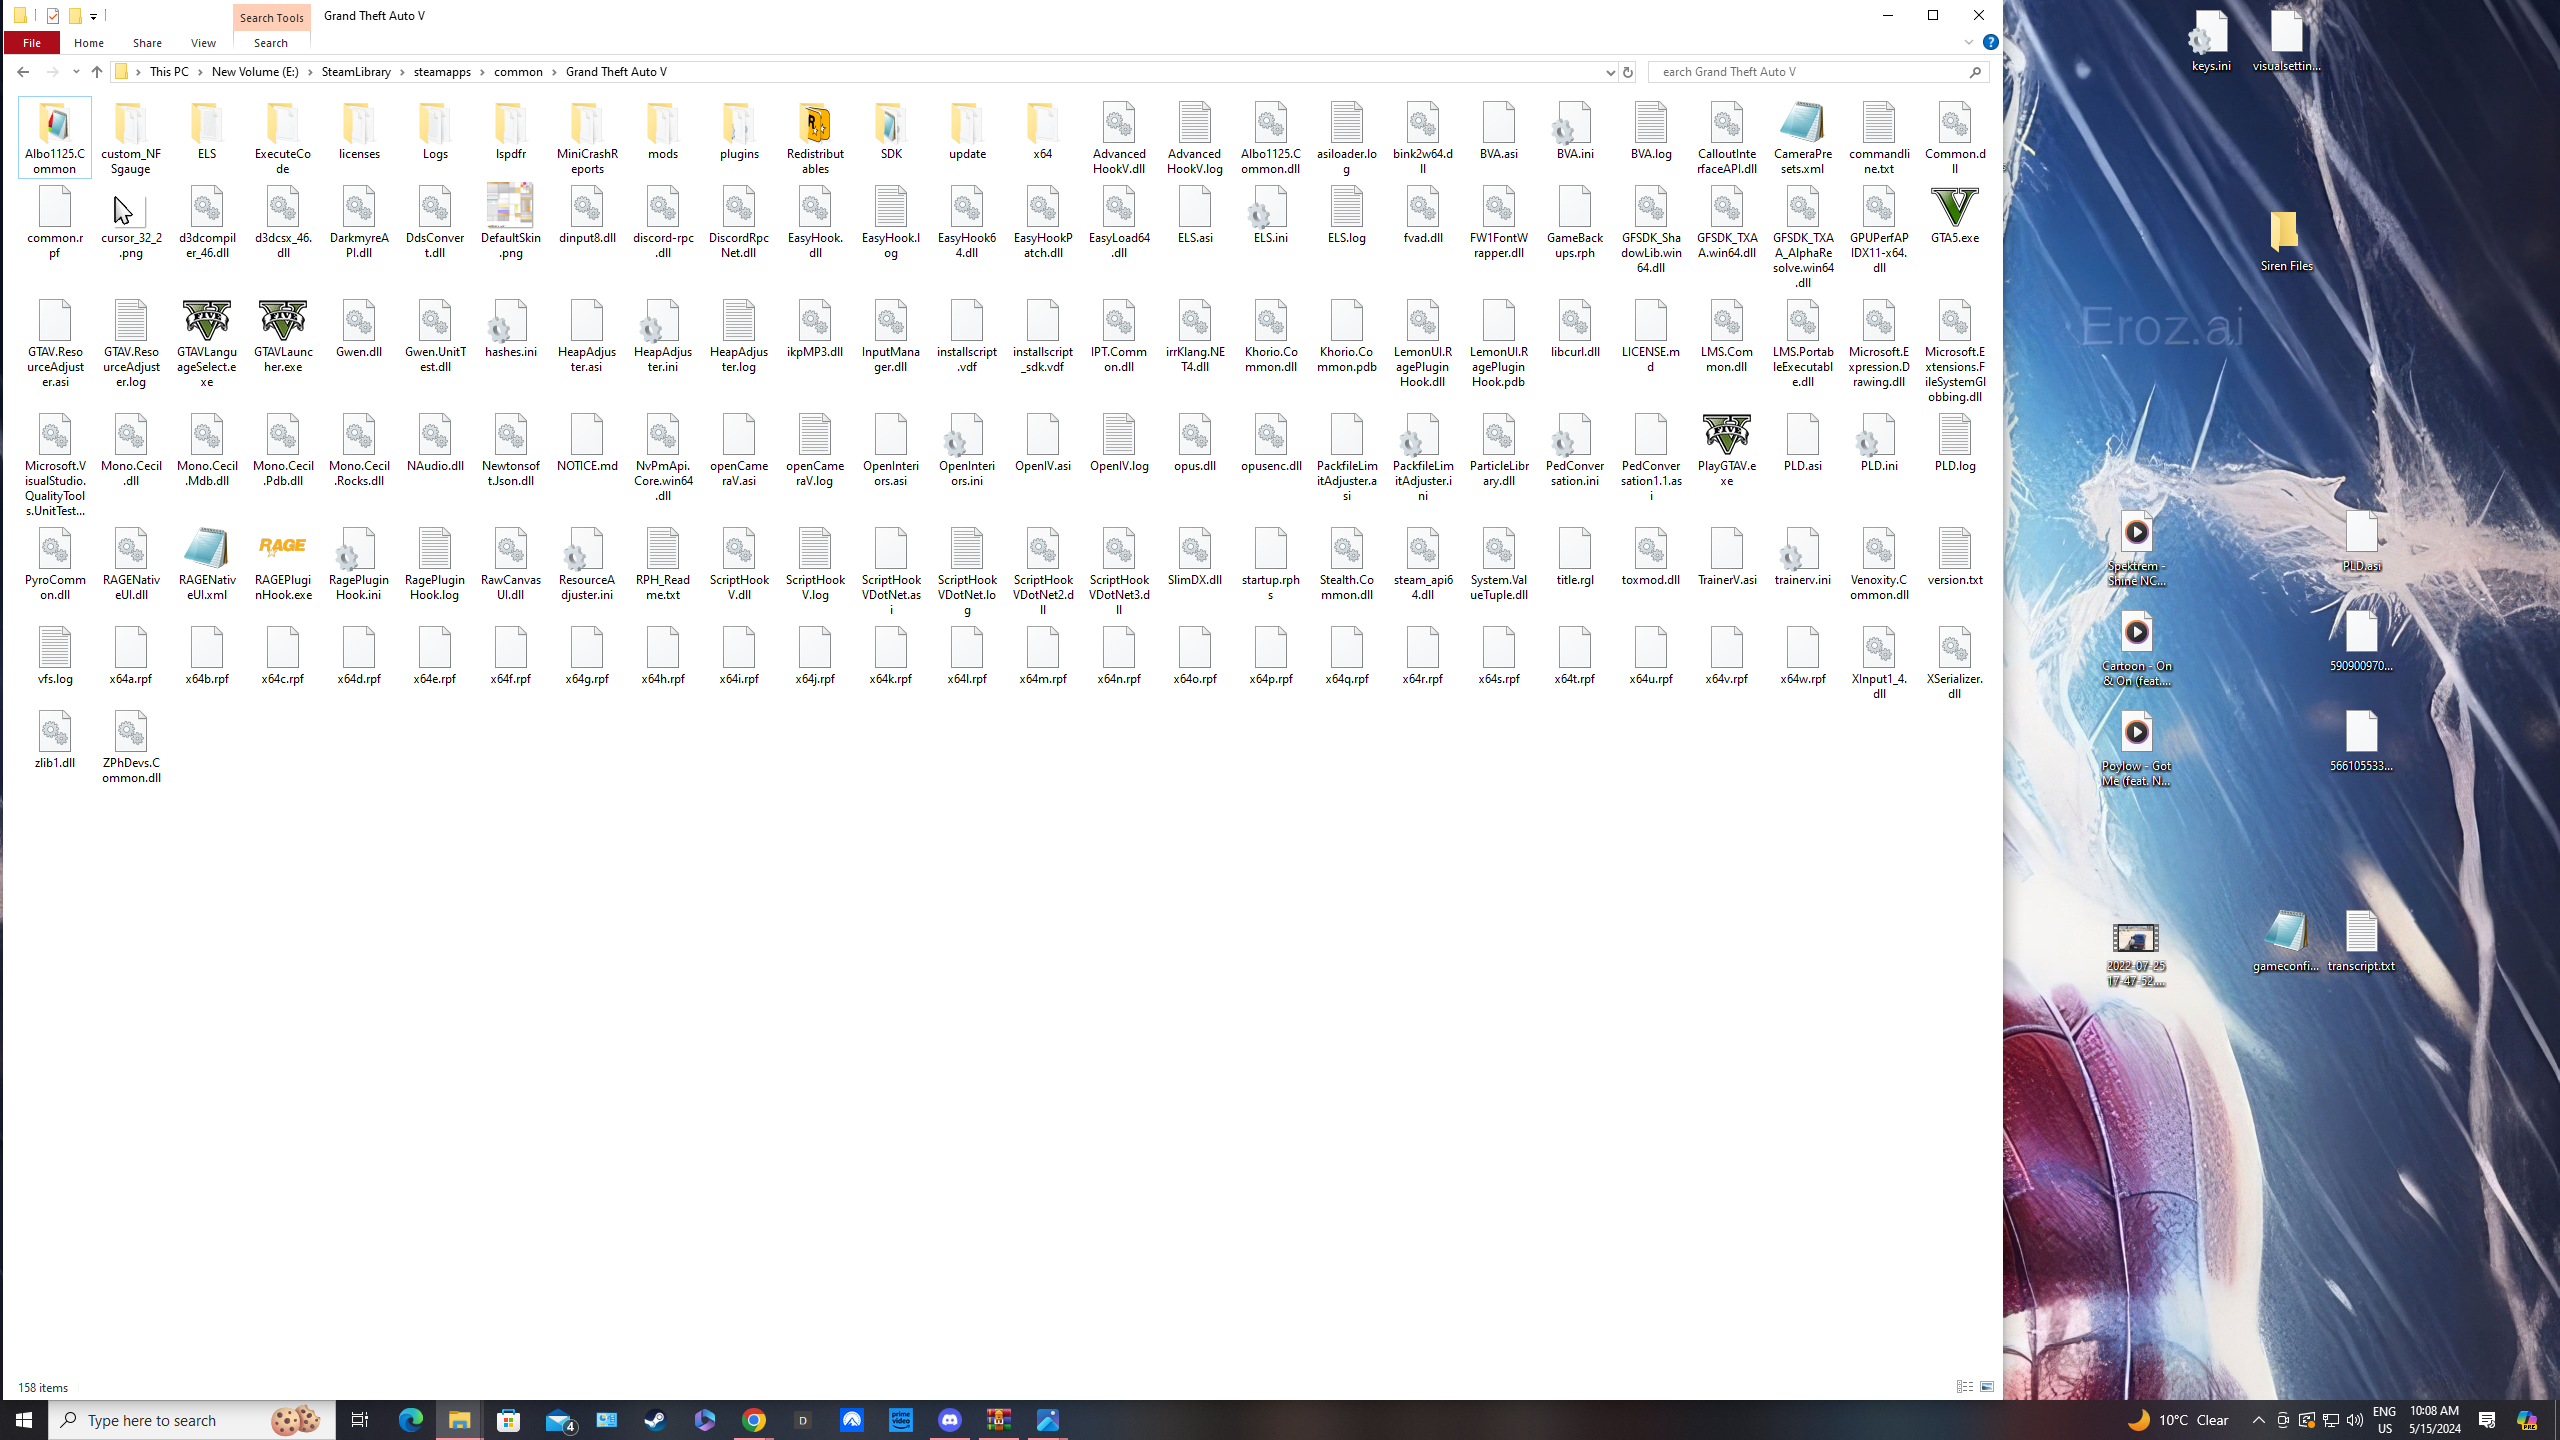Open the File menu

(x=32, y=43)
